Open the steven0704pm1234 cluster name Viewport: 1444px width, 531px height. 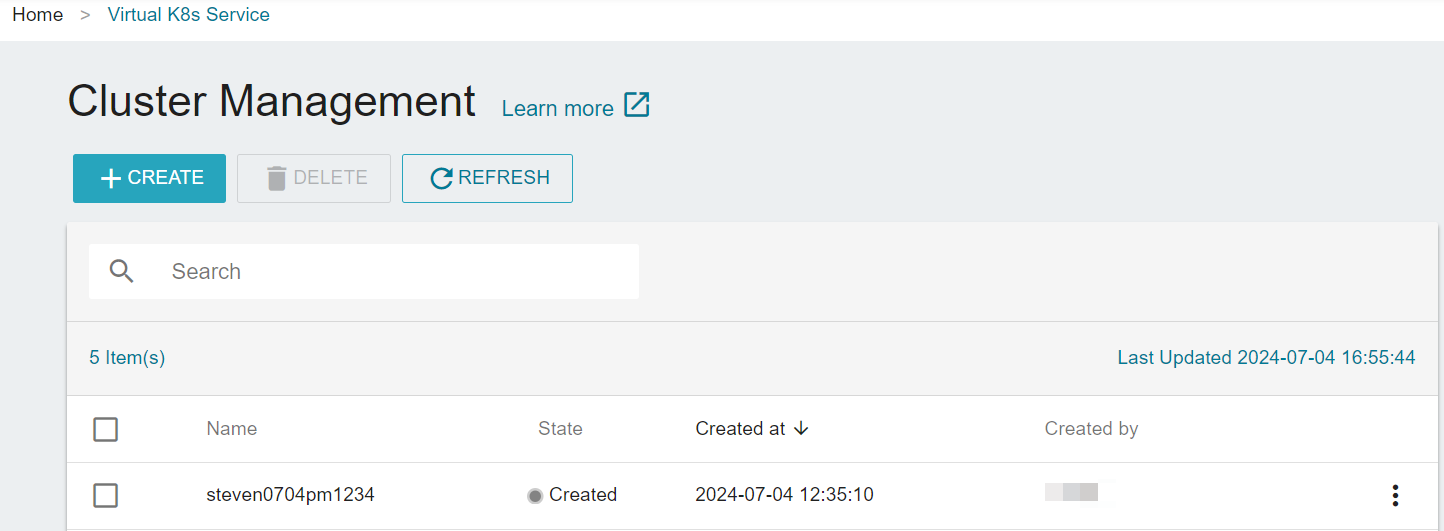[290, 494]
